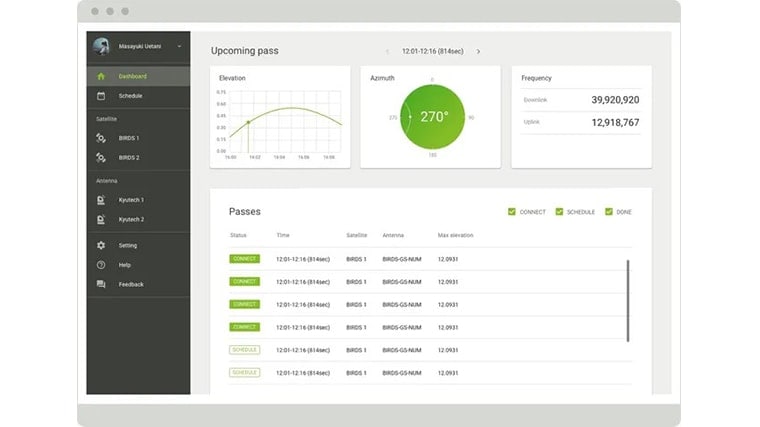Image resolution: width=760 pixels, height=427 pixels.
Task: Open the Schedule menu item
Action: coord(130,96)
